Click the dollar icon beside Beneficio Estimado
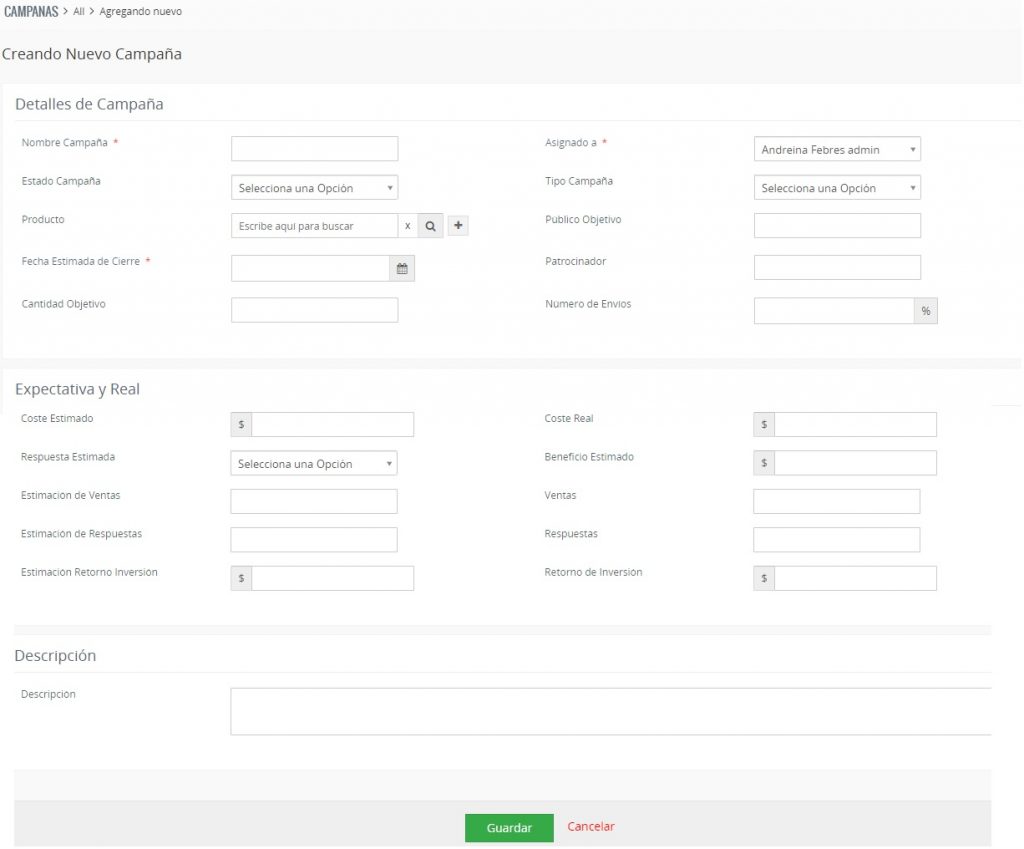This screenshot has width=1024, height=849. click(x=764, y=463)
